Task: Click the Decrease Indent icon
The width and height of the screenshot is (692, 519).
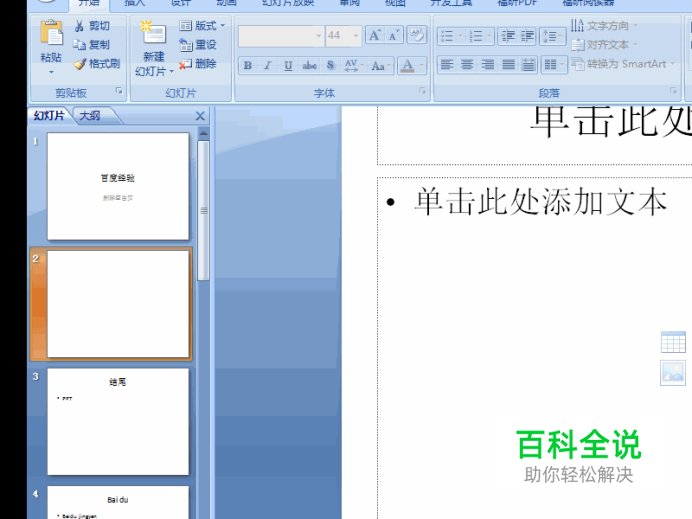Action: click(x=508, y=36)
